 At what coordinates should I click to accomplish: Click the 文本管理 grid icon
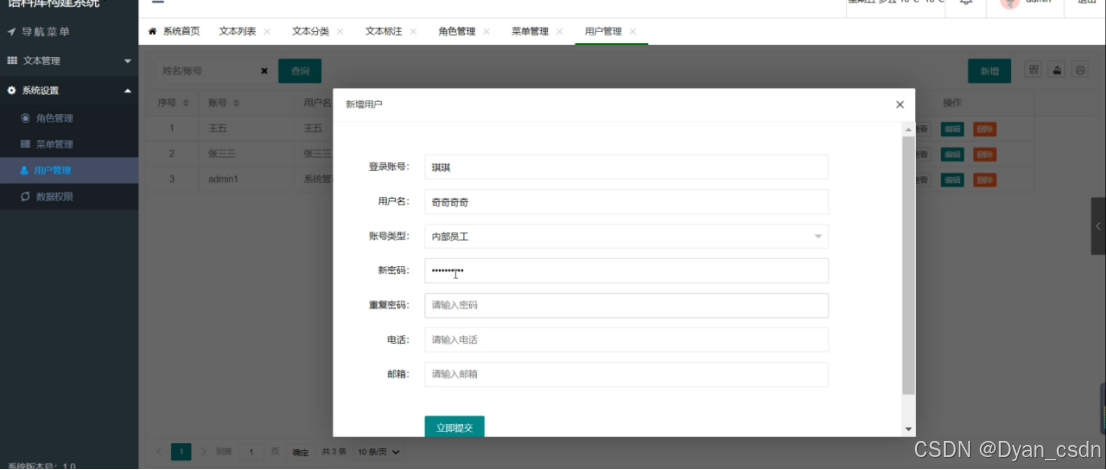(x=12, y=61)
